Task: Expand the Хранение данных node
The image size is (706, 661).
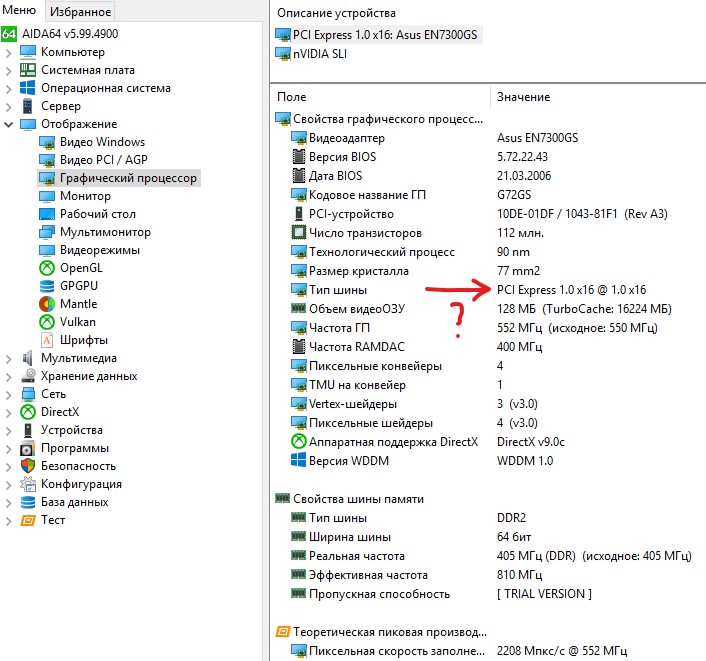Action: point(8,377)
